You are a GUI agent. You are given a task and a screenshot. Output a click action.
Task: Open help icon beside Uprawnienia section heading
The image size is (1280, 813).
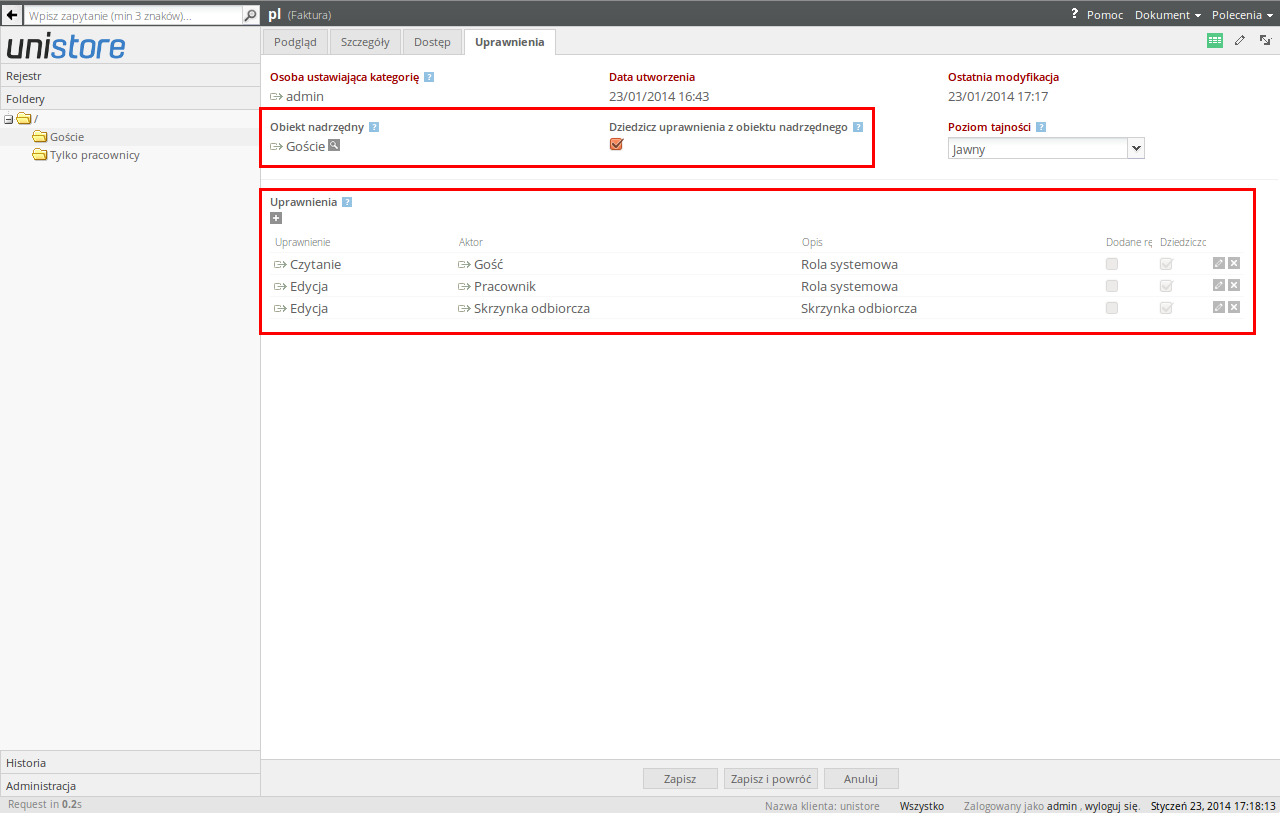point(347,202)
